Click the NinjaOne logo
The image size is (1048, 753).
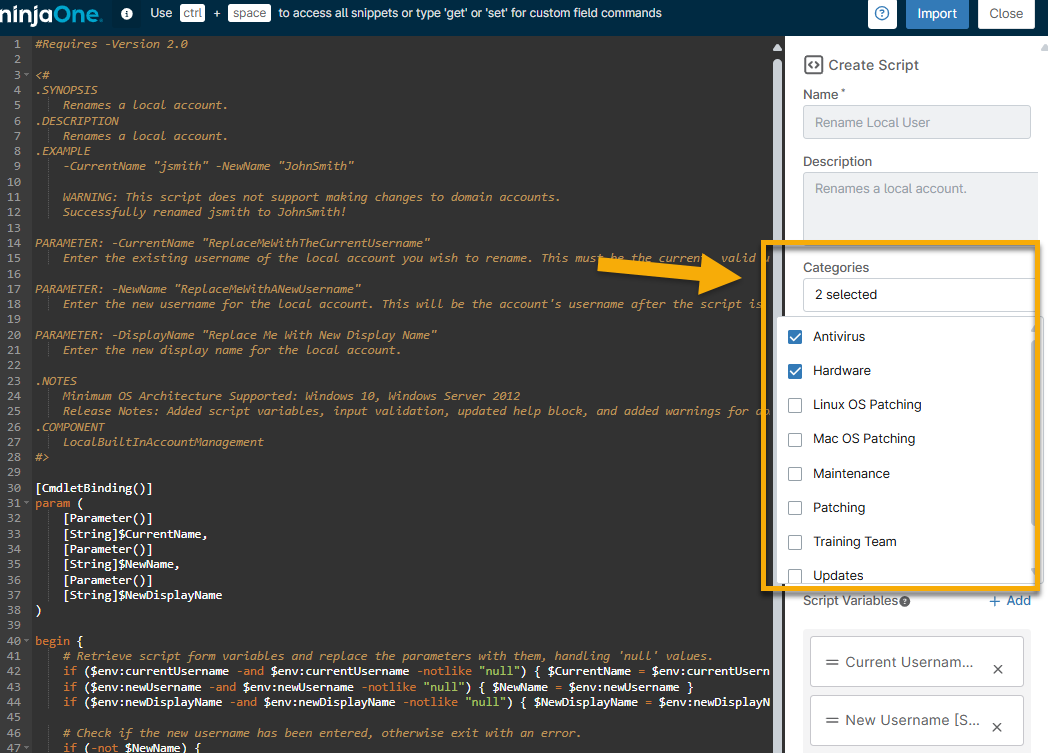click(53, 14)
